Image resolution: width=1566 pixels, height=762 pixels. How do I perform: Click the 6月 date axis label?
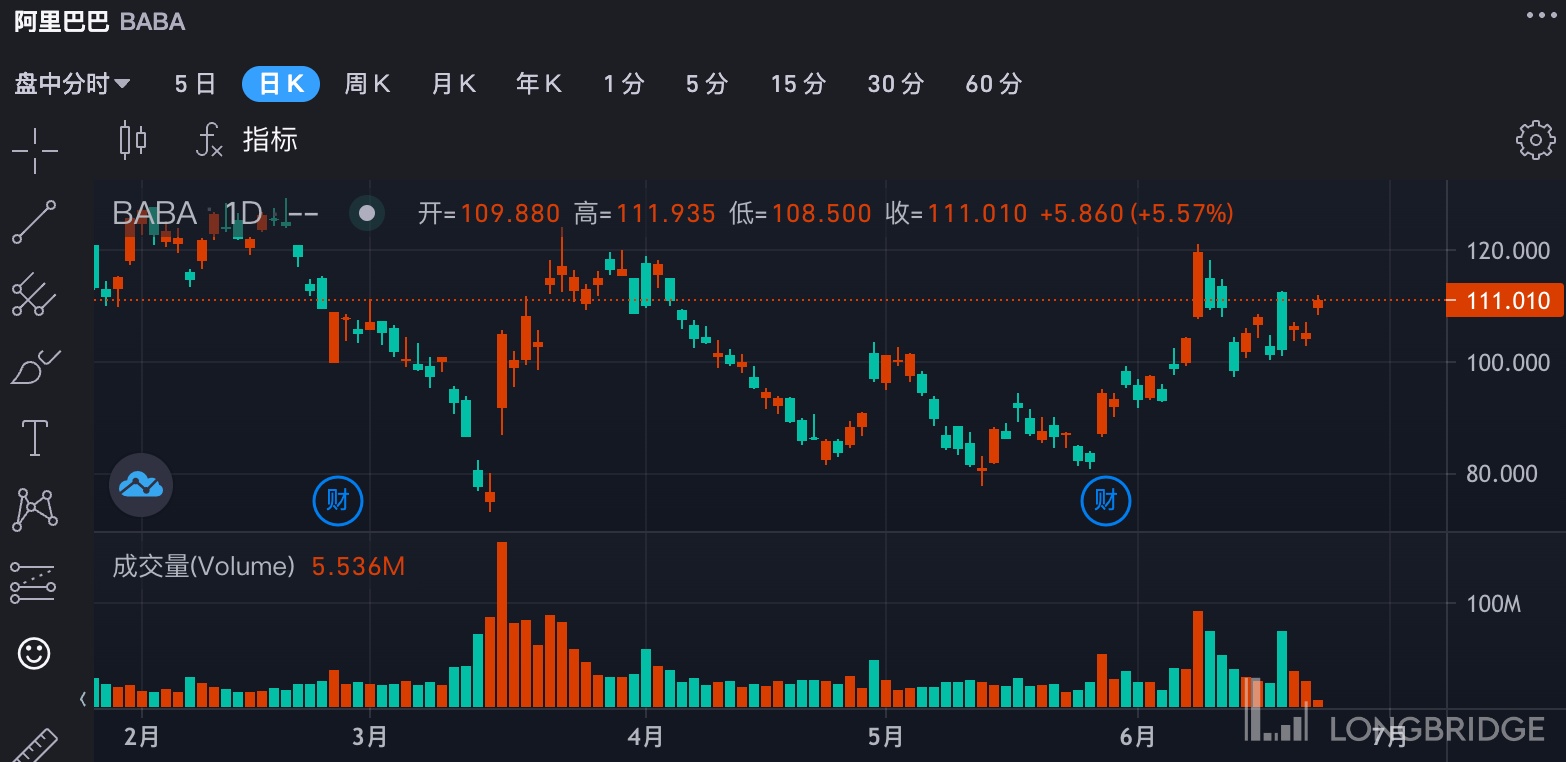[1138, 738]
